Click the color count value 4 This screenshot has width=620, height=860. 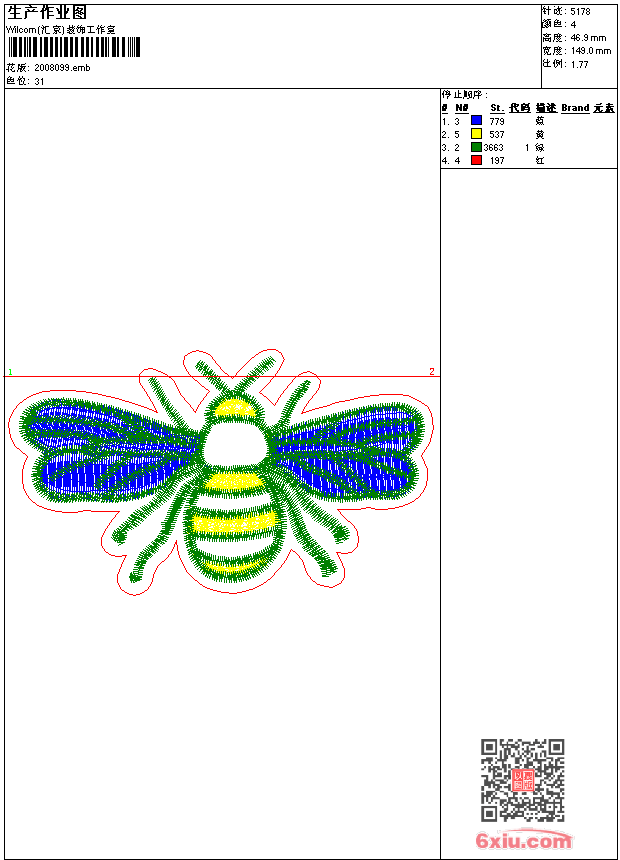pos(573,25)
